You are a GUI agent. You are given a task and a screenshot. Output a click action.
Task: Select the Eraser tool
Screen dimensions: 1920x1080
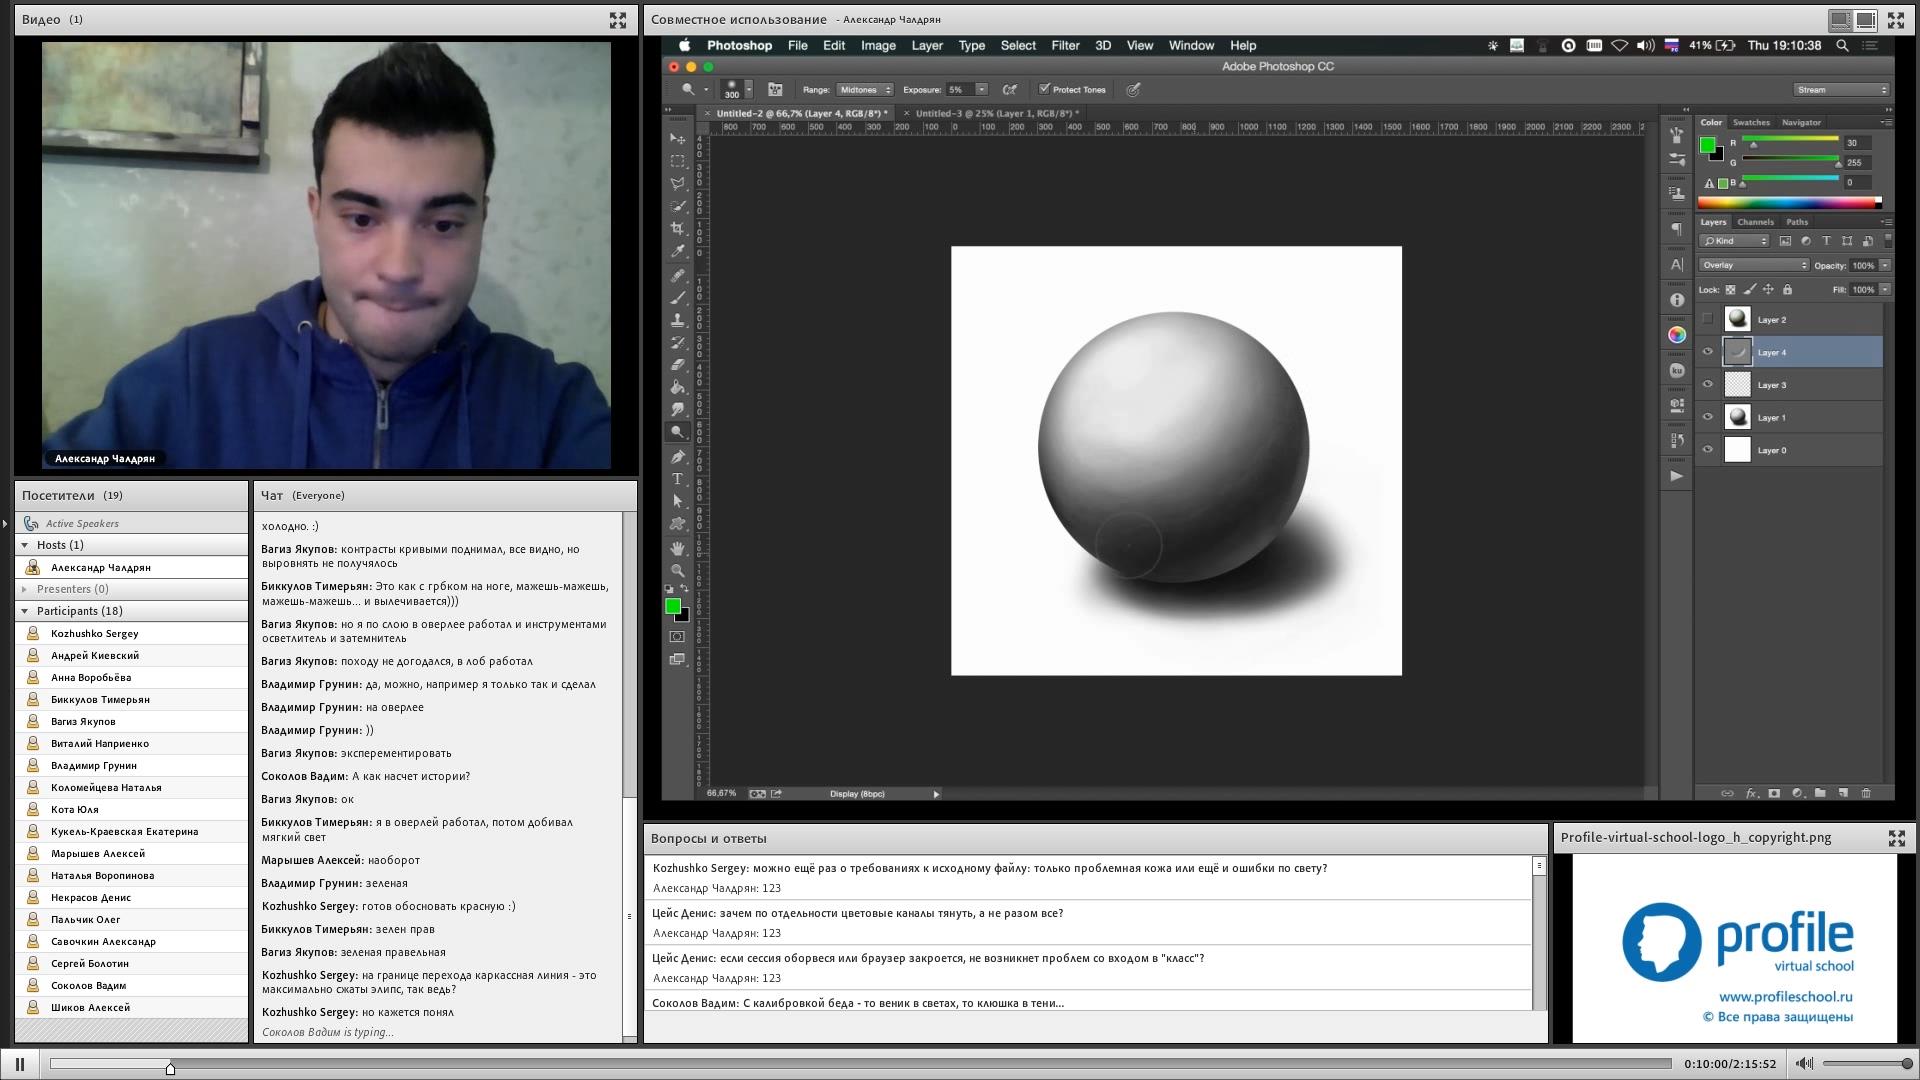tap(677, 365)
